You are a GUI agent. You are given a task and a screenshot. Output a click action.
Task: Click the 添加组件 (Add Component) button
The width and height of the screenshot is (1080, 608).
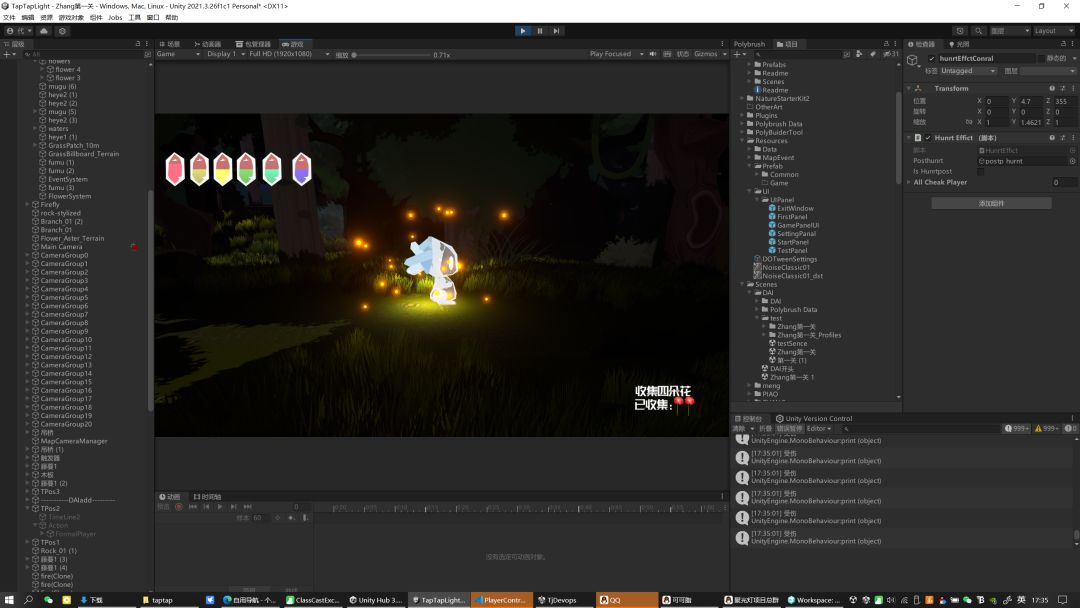click(990, 203)
